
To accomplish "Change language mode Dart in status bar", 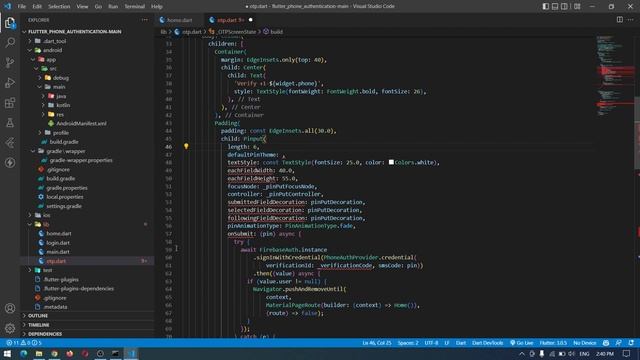I will [x=461, y=343].
